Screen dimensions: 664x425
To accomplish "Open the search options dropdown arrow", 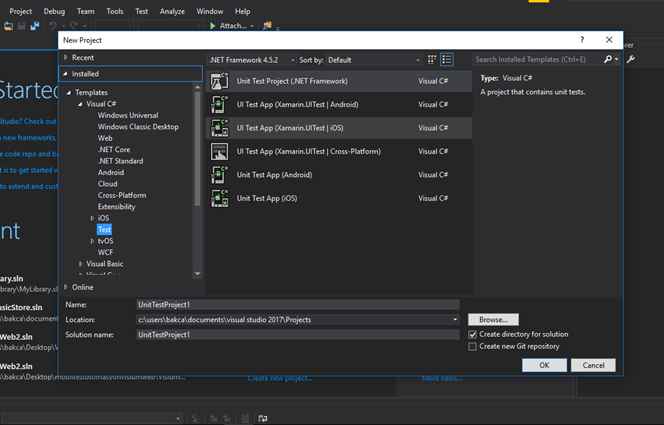I will point(617,59).
